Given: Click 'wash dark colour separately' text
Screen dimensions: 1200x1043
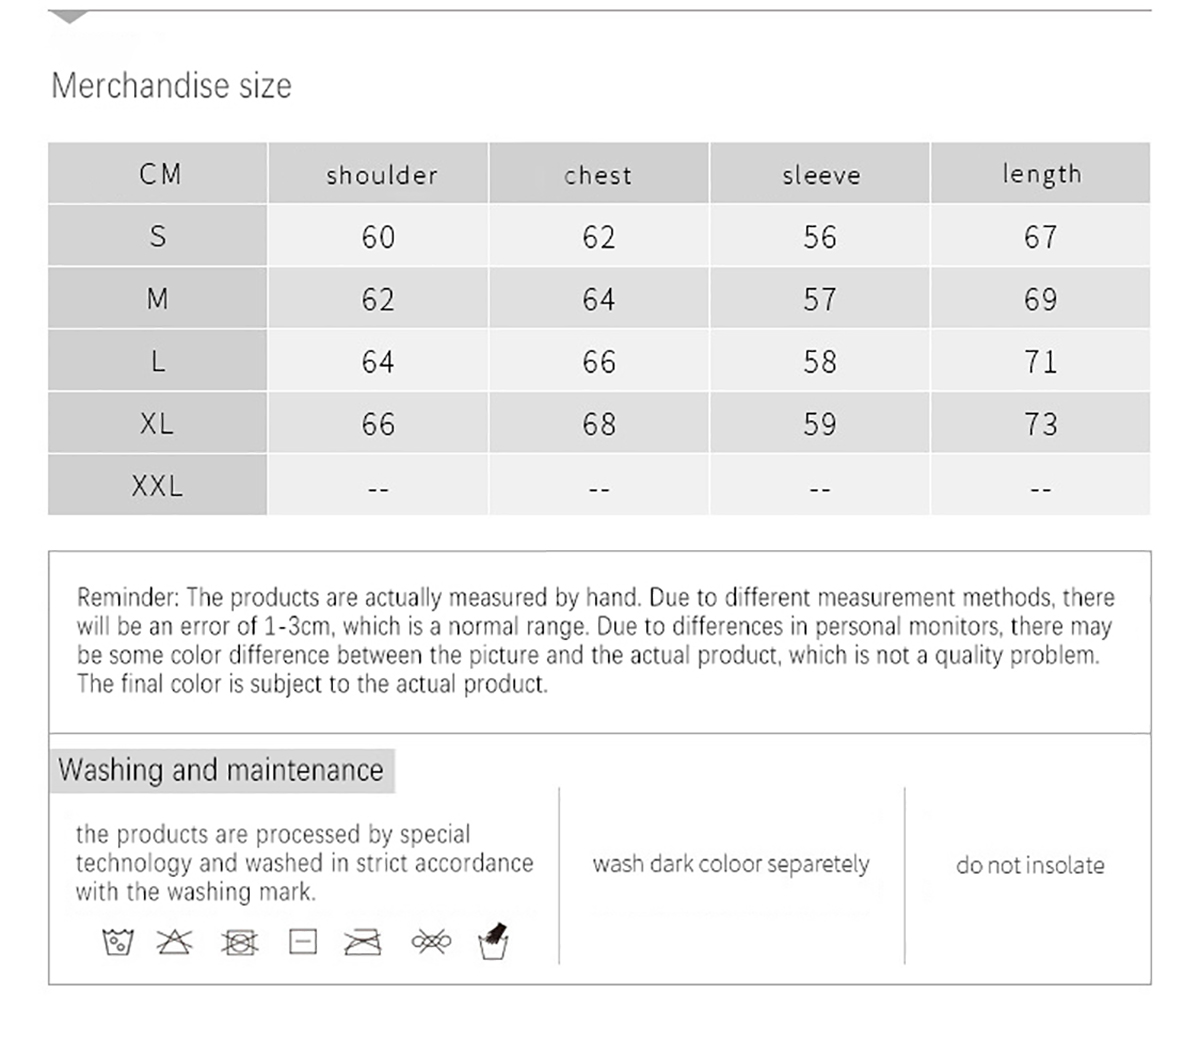Looking at the screenshot, I should click(x=731, y=864).
